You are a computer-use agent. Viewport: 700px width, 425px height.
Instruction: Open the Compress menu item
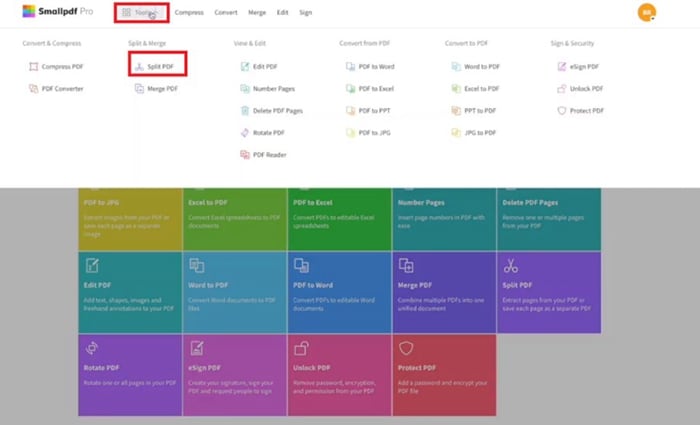(189, 13)
